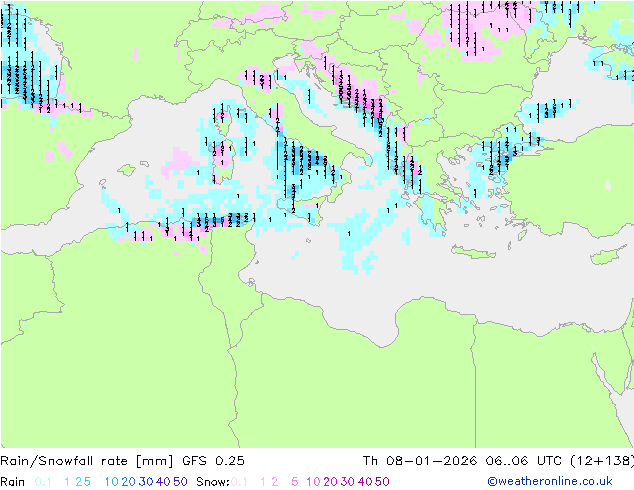
Task: Click the "06..06 UTC" time label
Action: (x=523, y=461)
